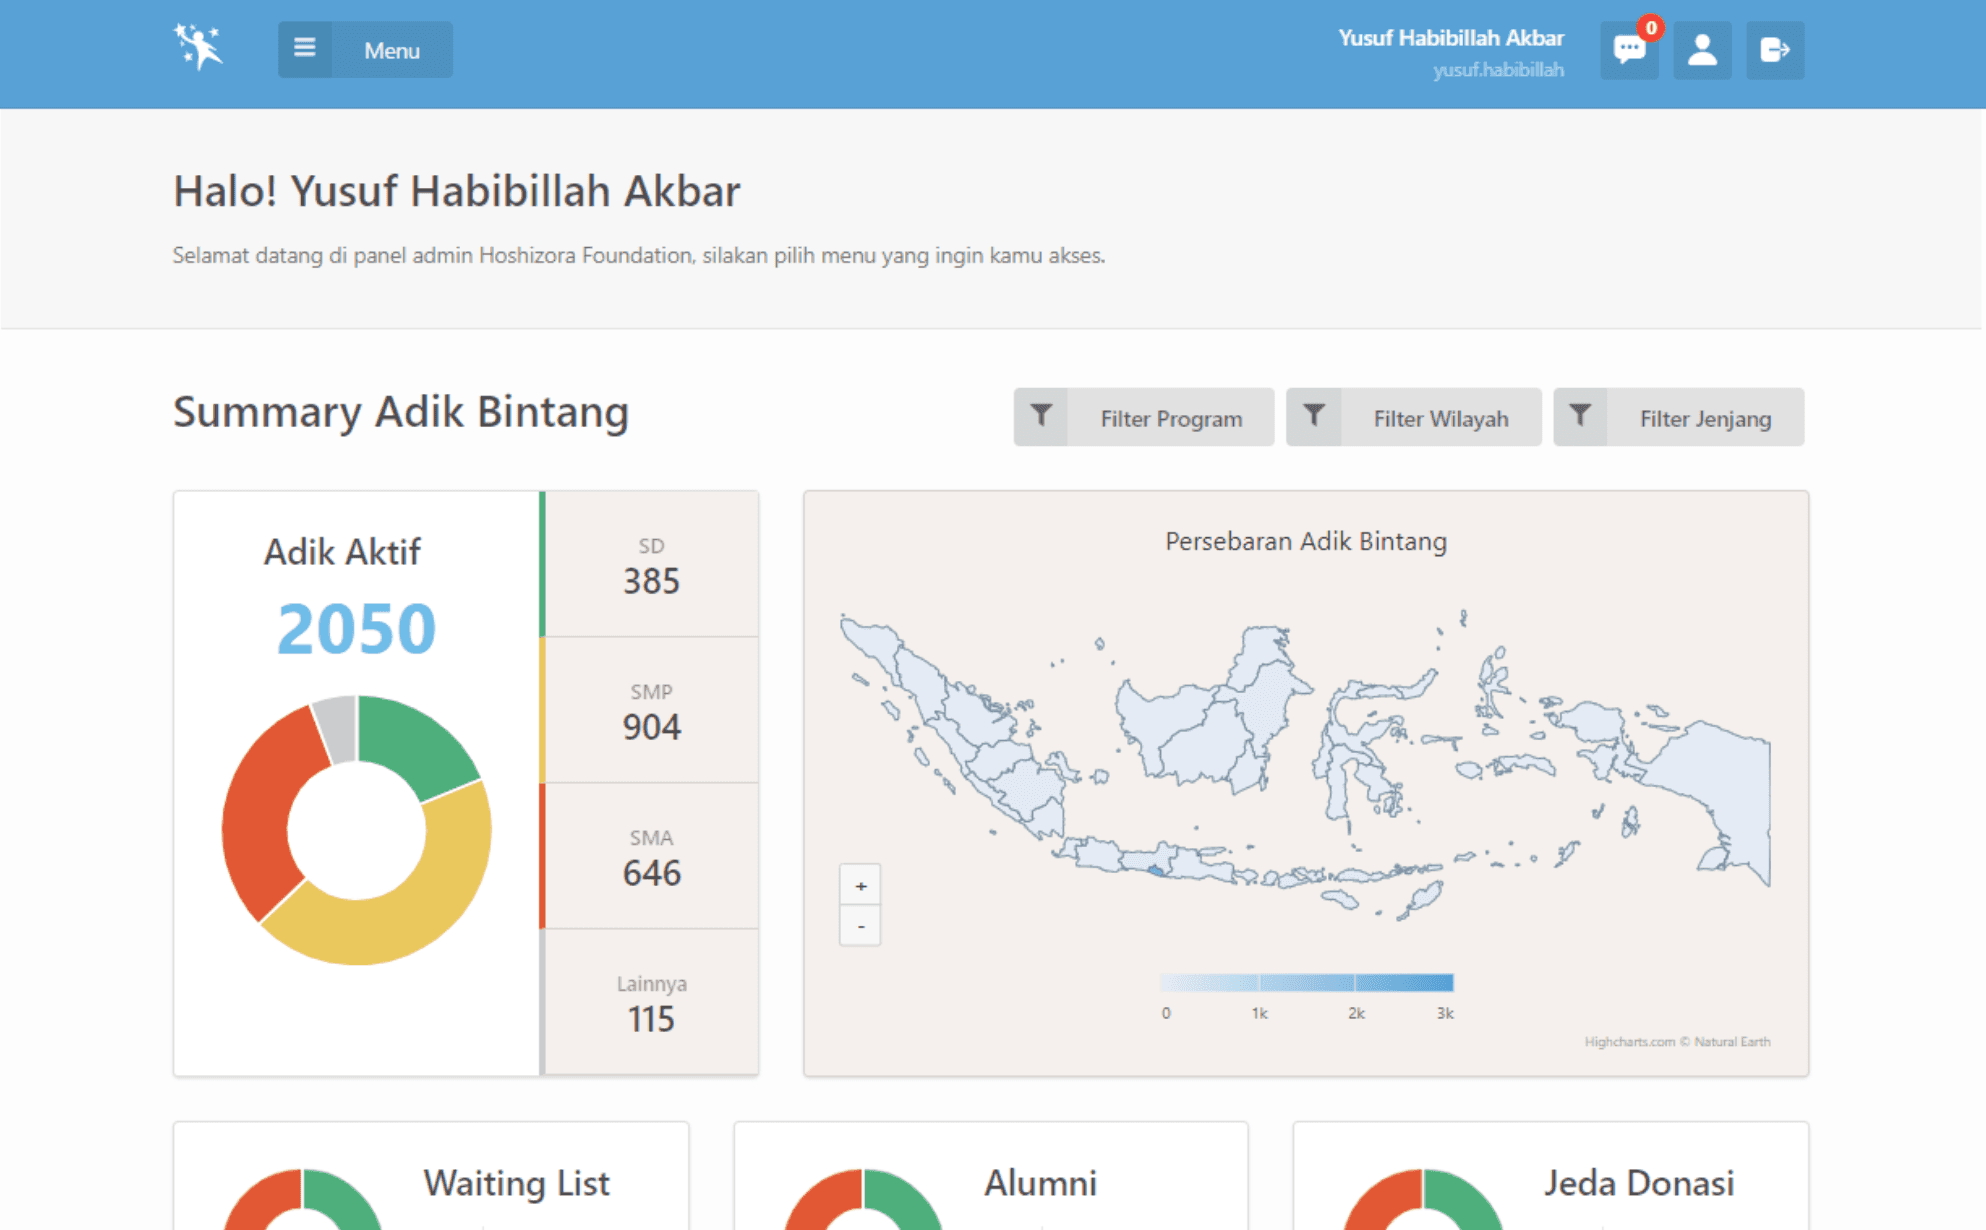Image resolution: width=1986 pixels, height=1230 pixels.
Task: Open the chat messages icon
Action: point(1629,50)
